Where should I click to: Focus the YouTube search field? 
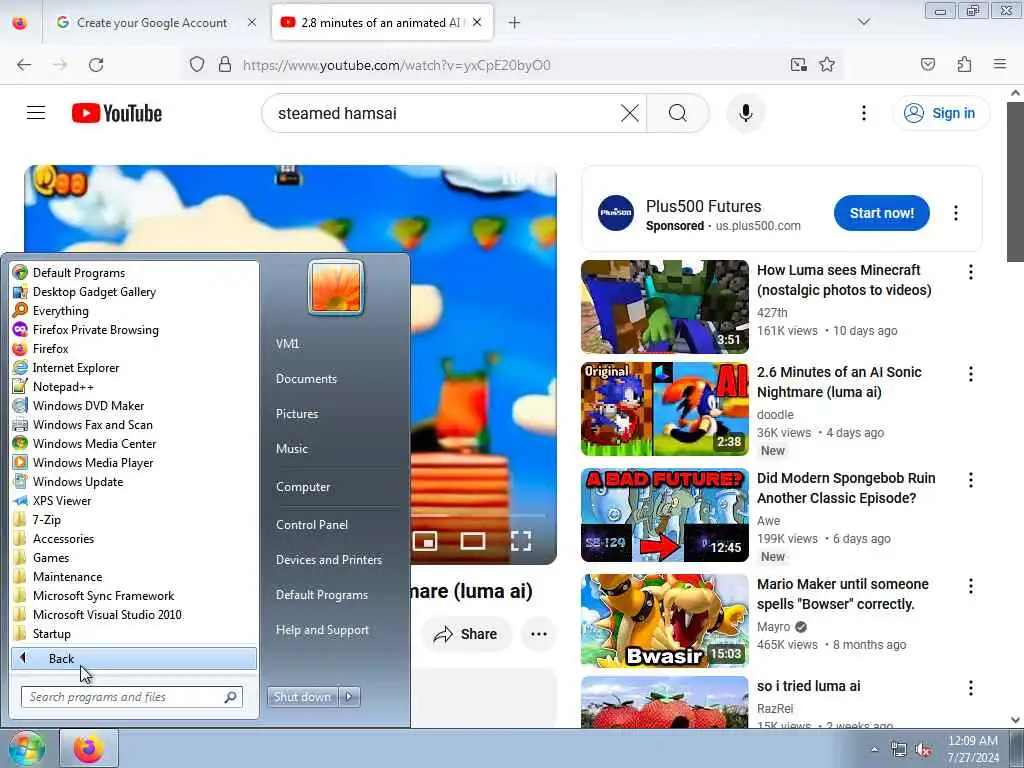(446, 113)
